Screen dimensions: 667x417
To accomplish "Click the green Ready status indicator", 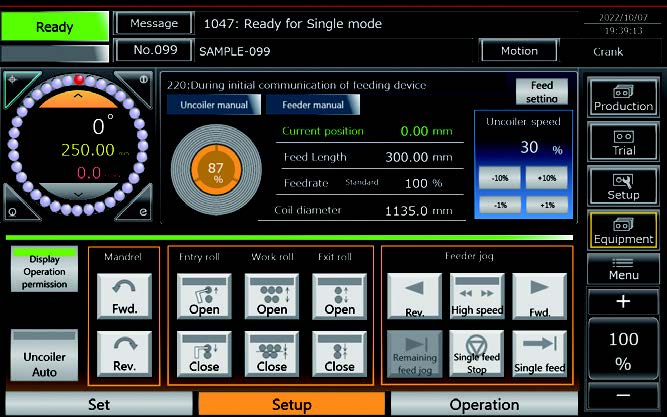I will tap(54, 27).
